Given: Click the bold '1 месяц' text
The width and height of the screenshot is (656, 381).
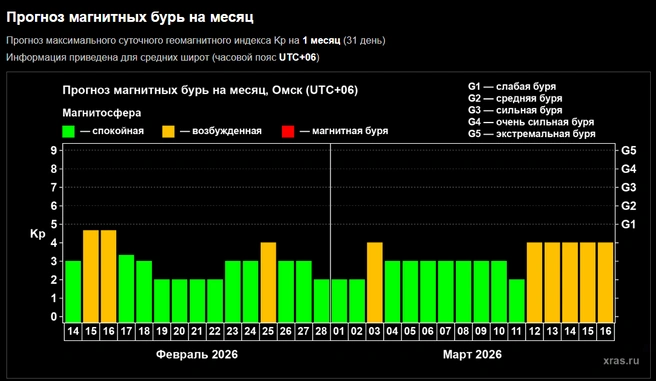Looking at the screenshot, I should click(321, 41).
